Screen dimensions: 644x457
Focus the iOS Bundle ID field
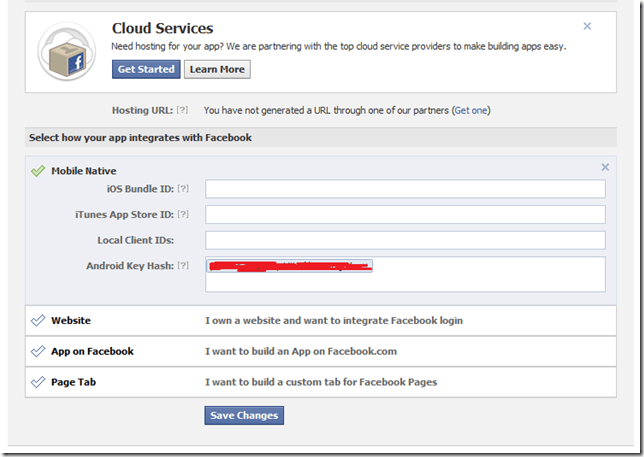(x=405, y=189)
